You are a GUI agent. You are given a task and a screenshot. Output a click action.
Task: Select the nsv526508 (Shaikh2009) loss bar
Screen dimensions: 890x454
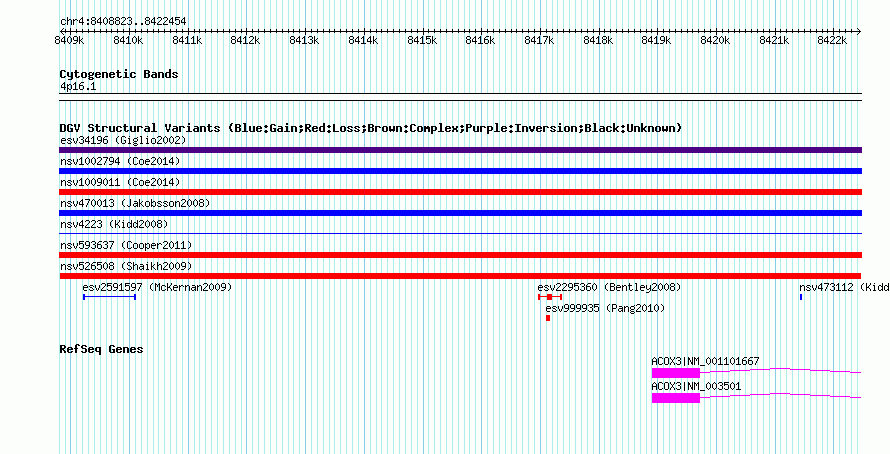(460, 276)
